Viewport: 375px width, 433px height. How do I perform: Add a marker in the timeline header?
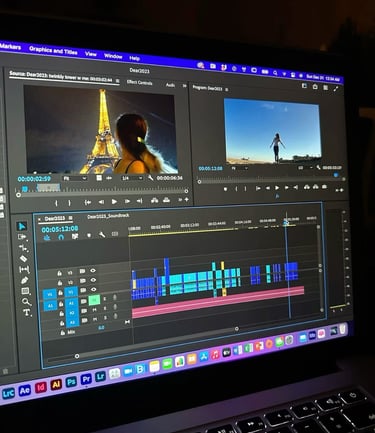(89, 235)
